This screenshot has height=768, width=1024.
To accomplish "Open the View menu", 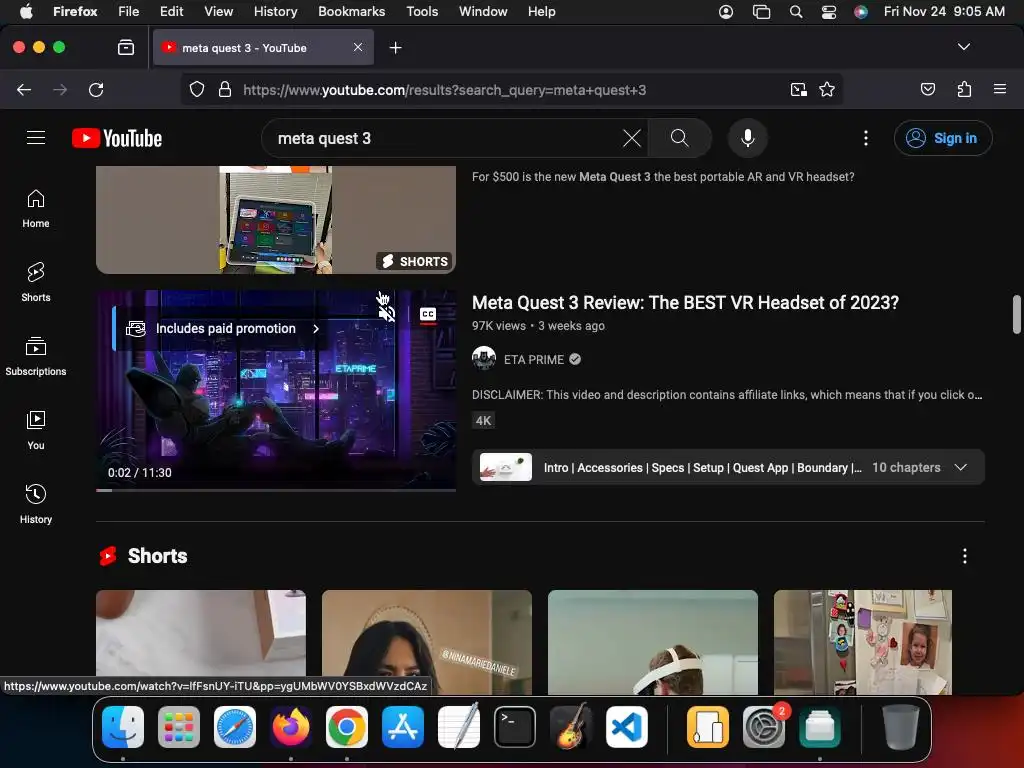I will pyautogui.click(x=218, y=11).
